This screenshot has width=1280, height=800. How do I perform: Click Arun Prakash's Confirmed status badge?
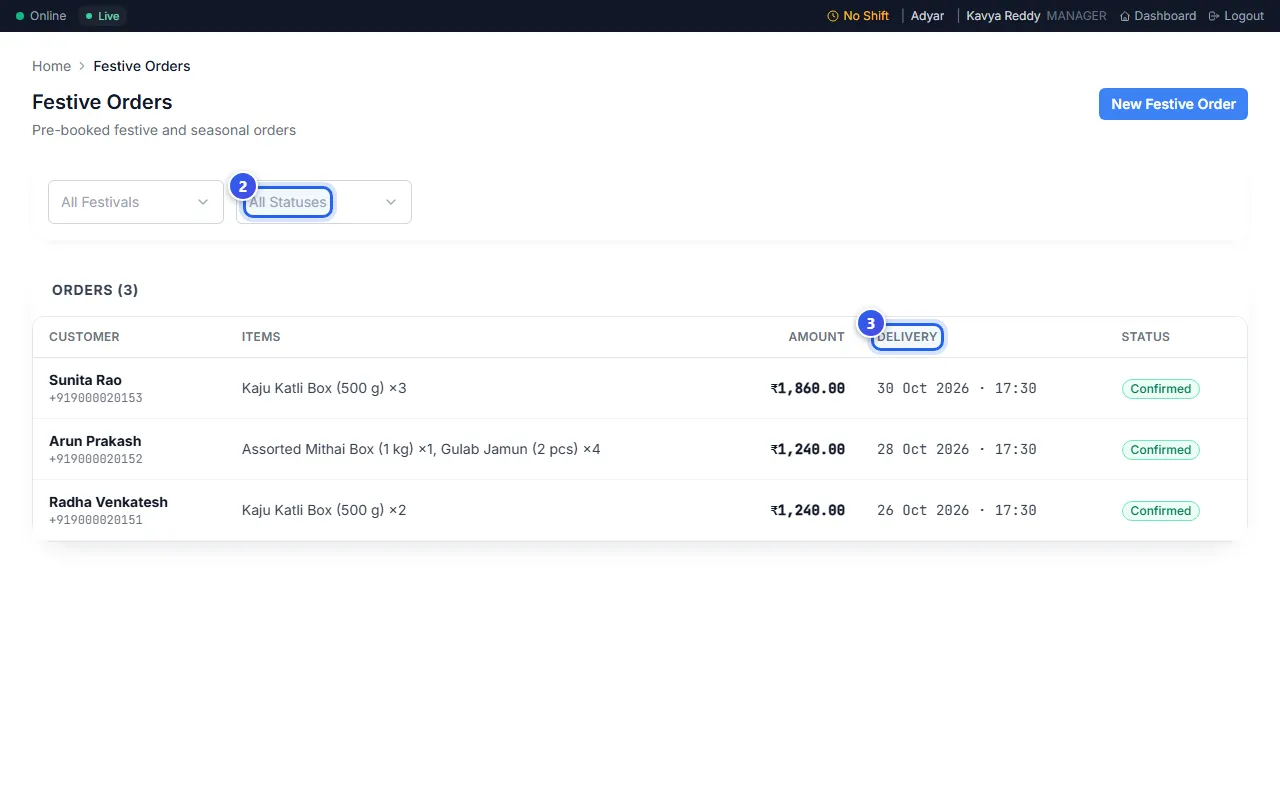click(x=1160, y=450)
